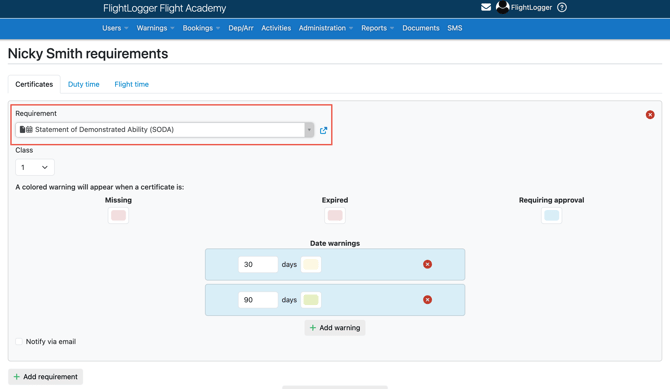The width and height of the screenshot is (670, 389).
Task: Change the 30 days warning color swatch
Action: (311, 265)
